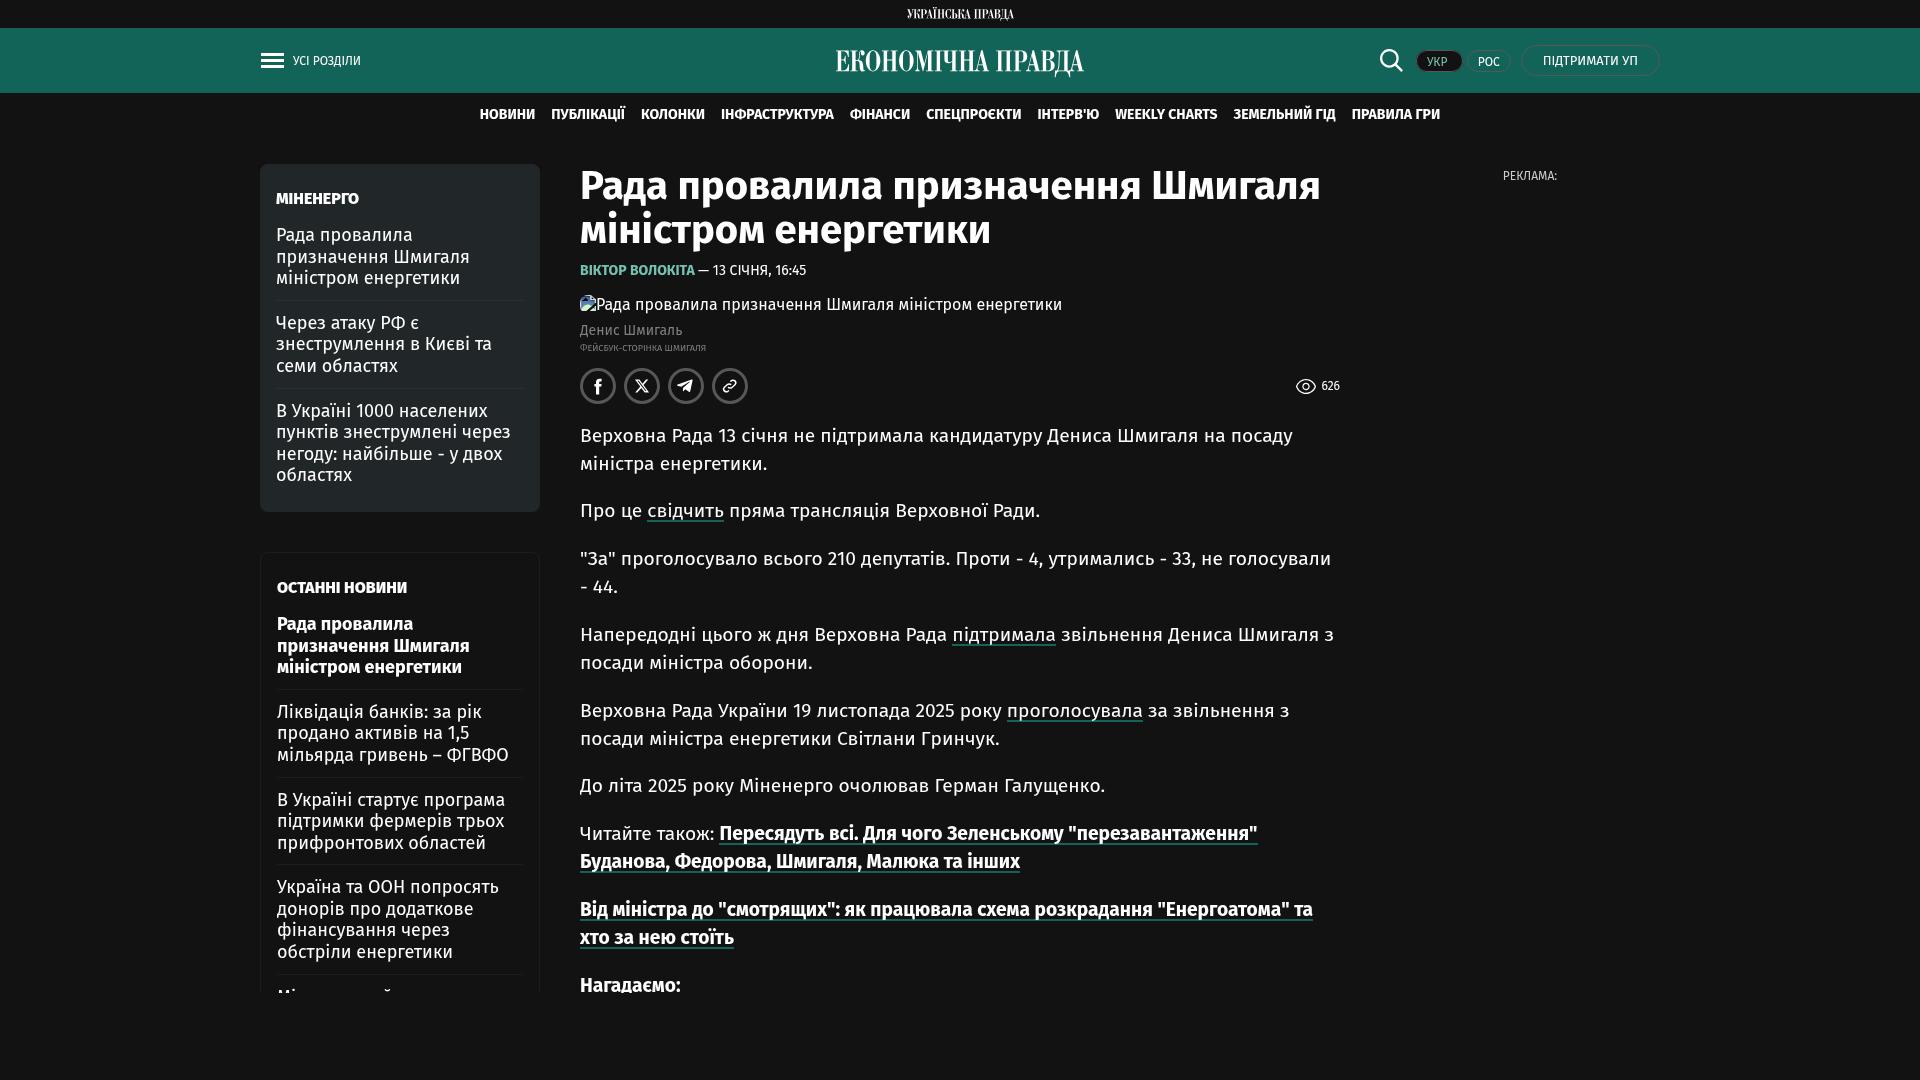This screenshot has height=1080, width=1920.
Task: Open the Weekly Charts menu item
Action: coord(1165,115)
